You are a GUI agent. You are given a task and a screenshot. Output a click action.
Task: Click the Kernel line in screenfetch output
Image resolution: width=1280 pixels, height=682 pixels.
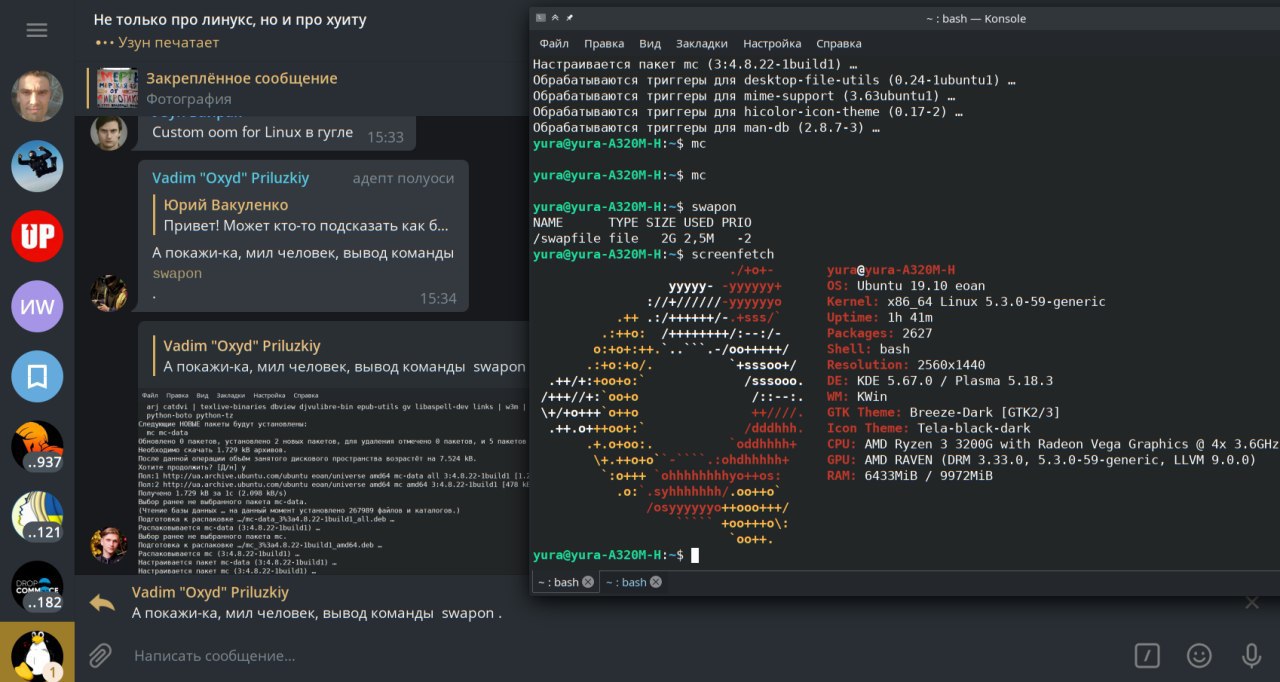coord(966,302)
